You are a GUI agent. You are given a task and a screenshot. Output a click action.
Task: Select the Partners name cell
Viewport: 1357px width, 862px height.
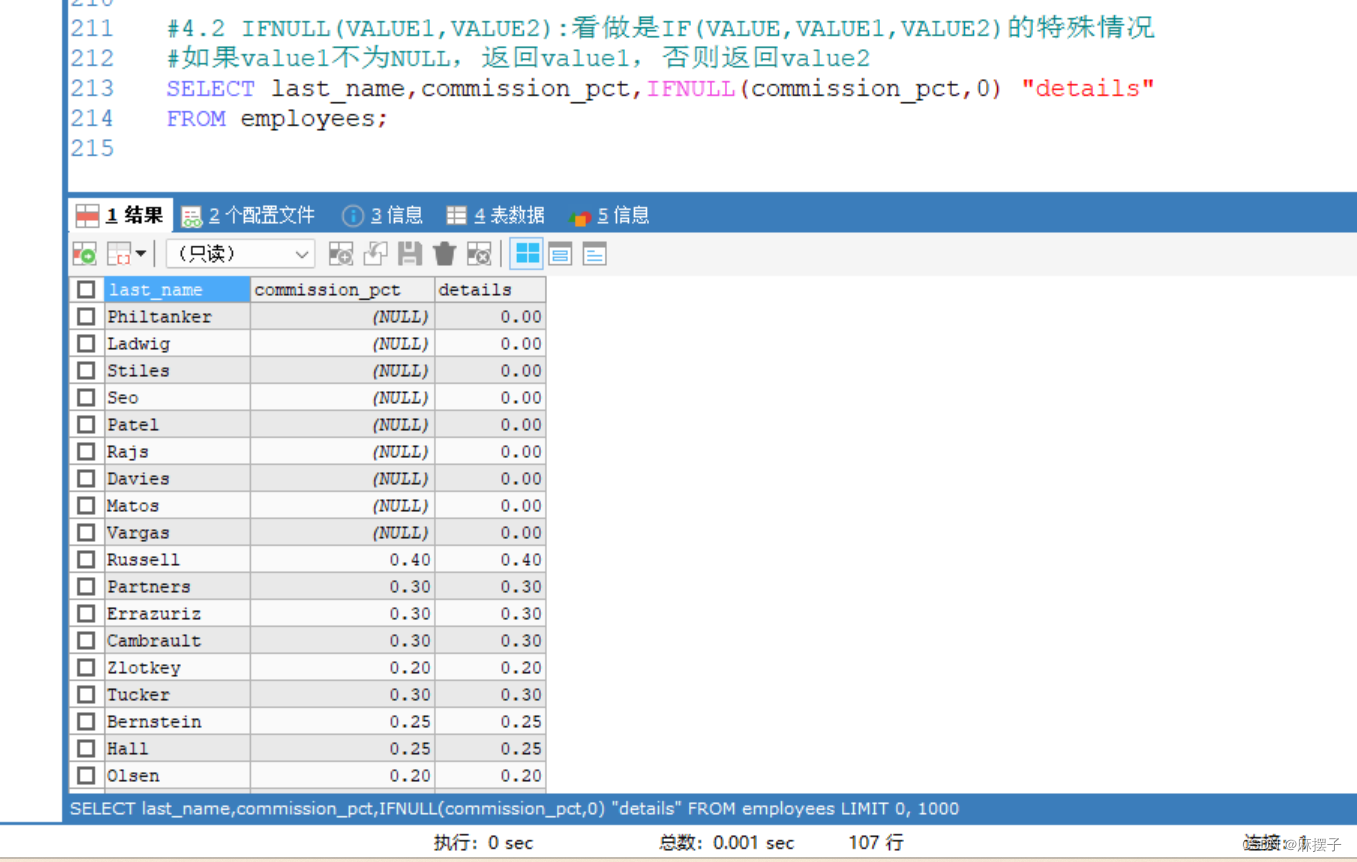[177, 587]
